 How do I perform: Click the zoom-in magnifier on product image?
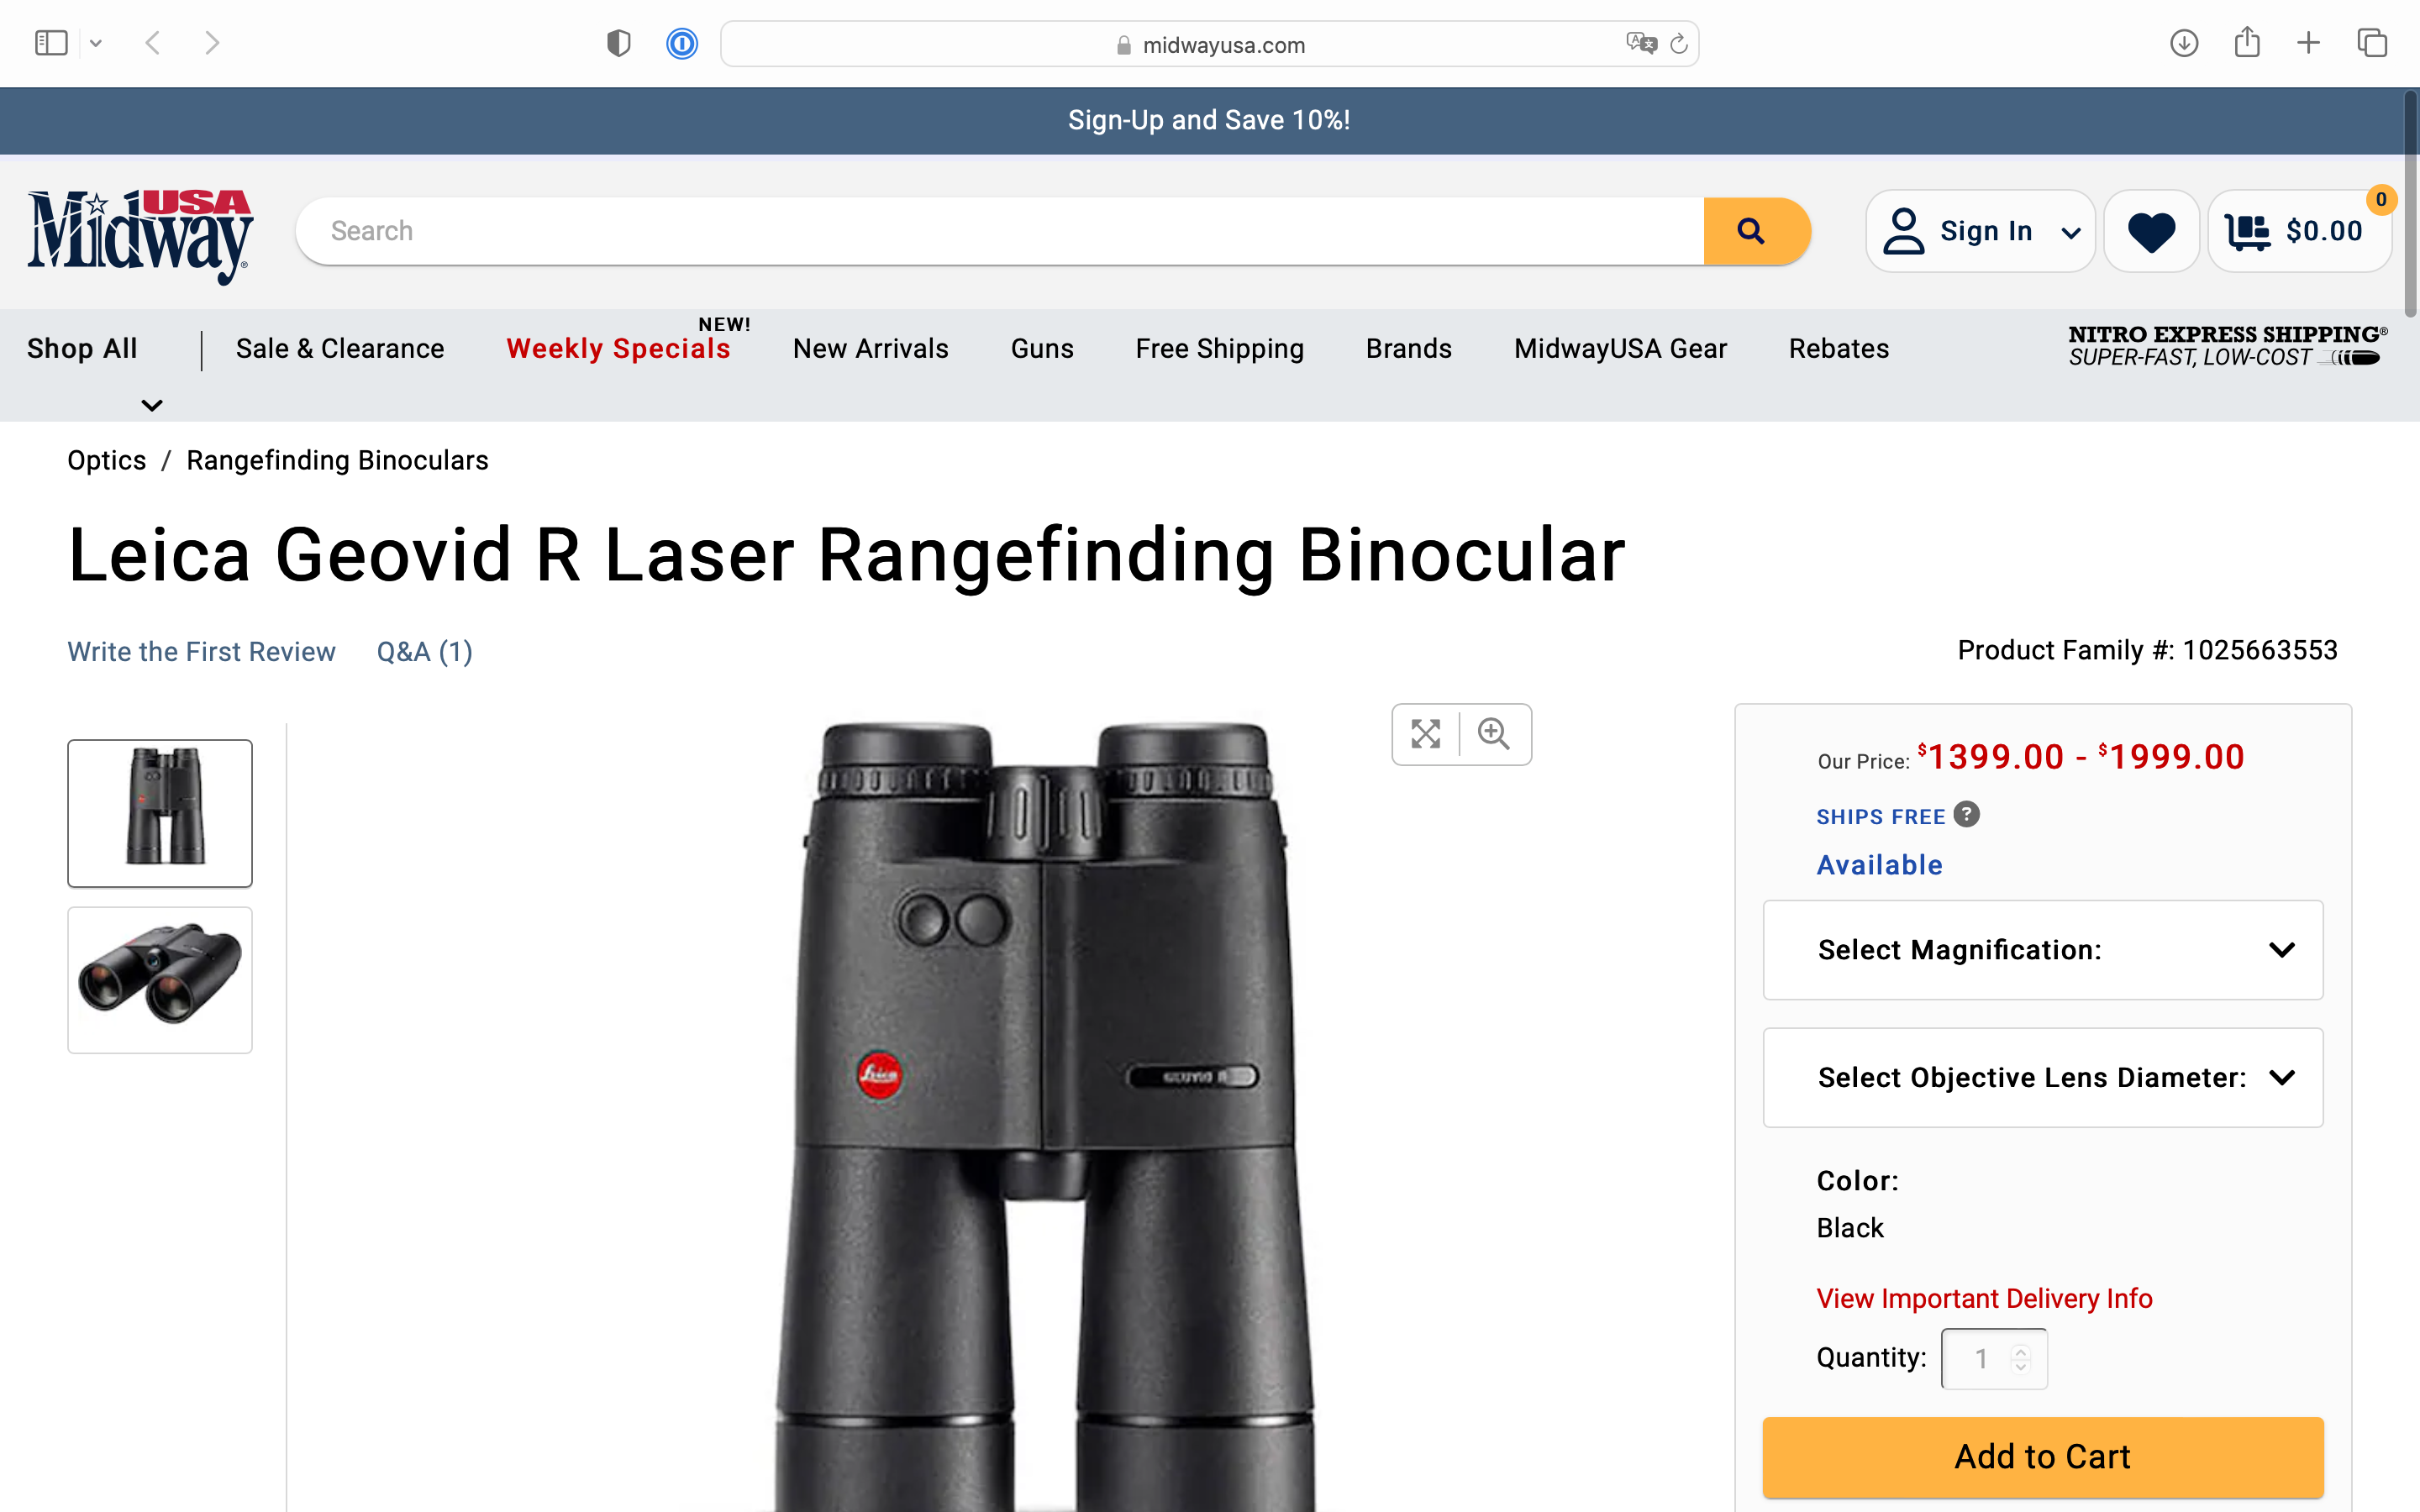(x=1494, y=734)
